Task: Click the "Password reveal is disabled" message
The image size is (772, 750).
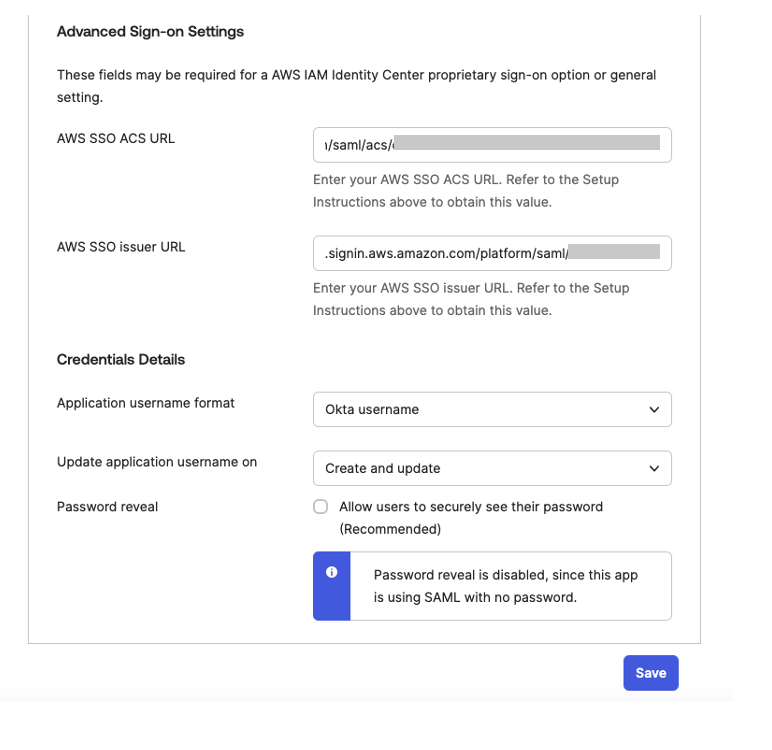Action: [505, 586]
